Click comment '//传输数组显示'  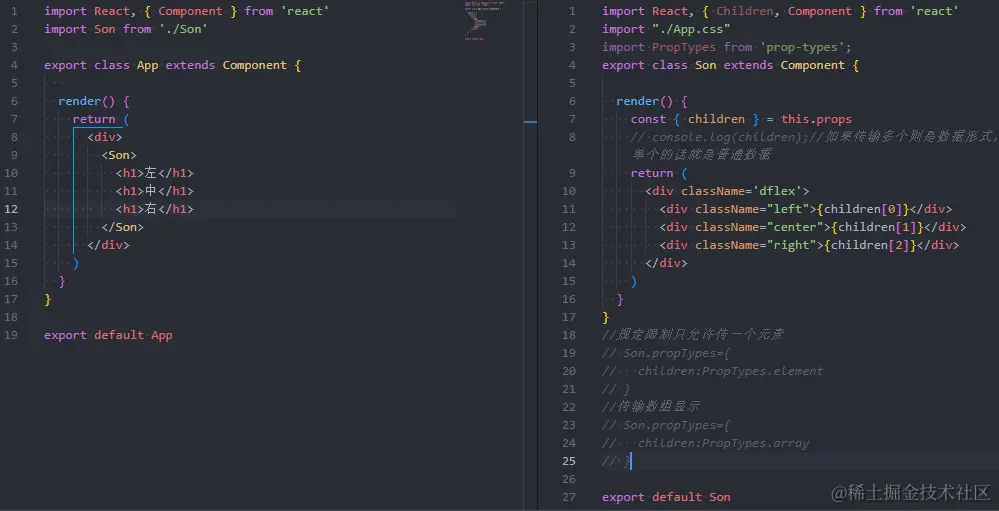click(x=652, y=407)
